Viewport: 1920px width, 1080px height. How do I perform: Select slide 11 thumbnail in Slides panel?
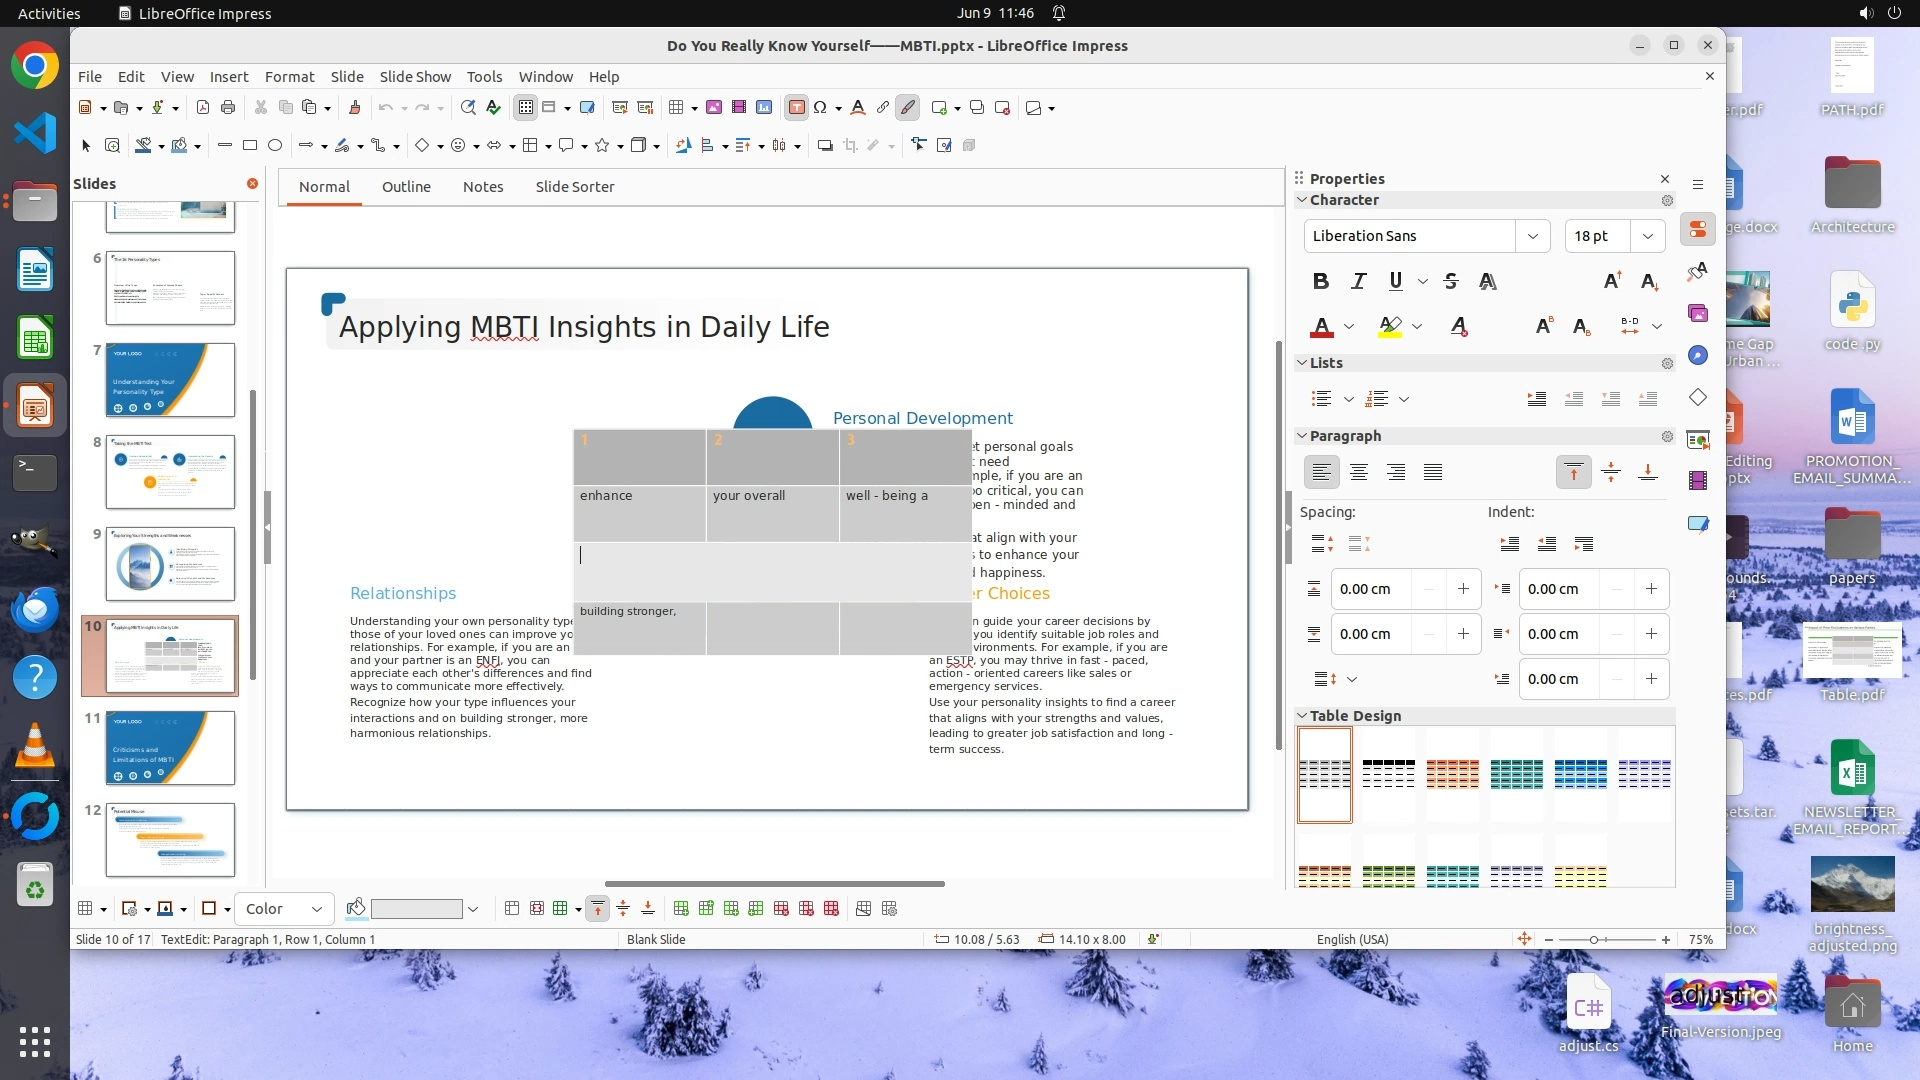click(170, 748)
